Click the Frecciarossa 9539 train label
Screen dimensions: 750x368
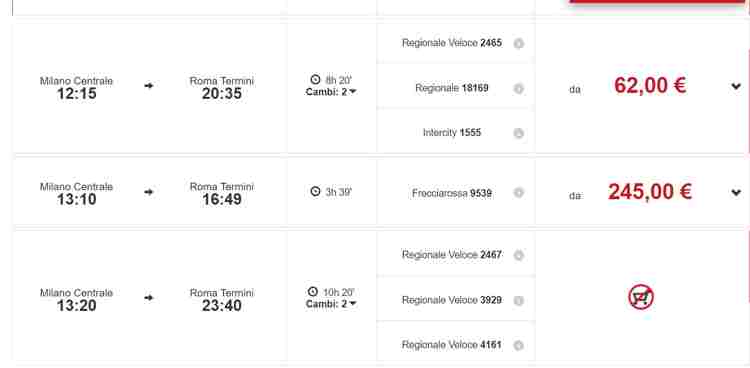[452, 193]
